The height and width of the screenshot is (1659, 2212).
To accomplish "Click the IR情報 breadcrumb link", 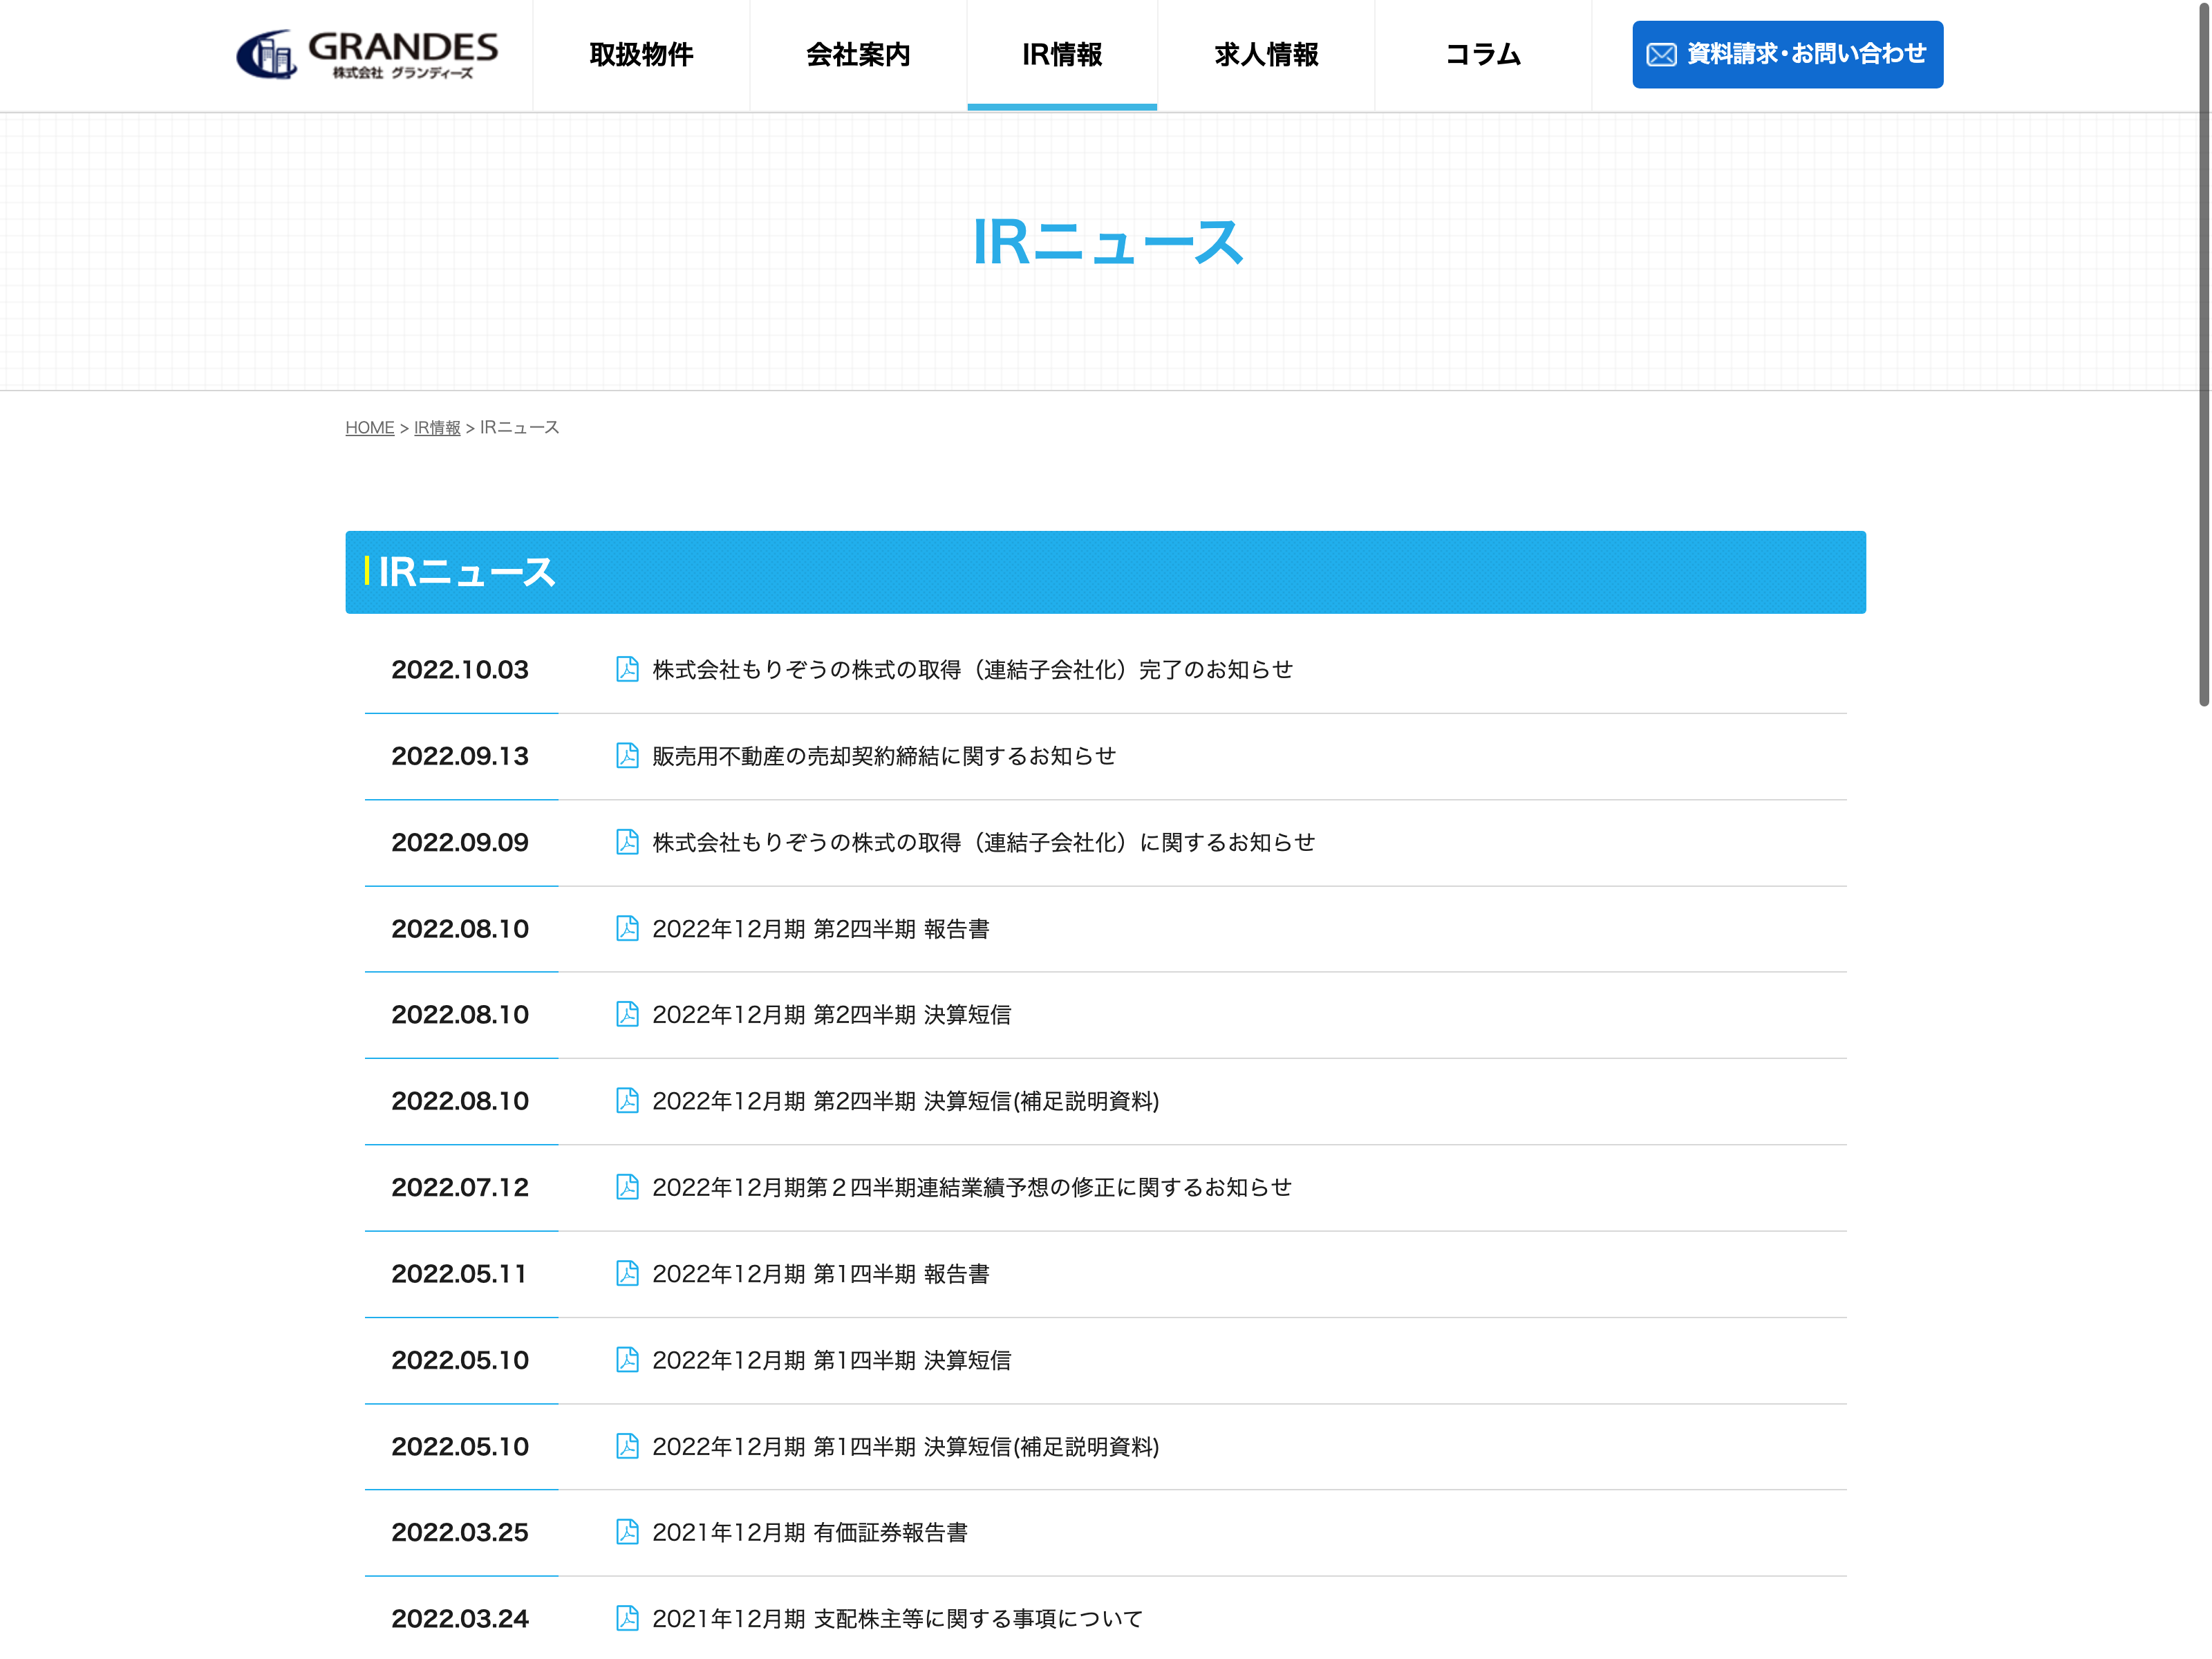I will pyautogui.click(x=437, y=428).
